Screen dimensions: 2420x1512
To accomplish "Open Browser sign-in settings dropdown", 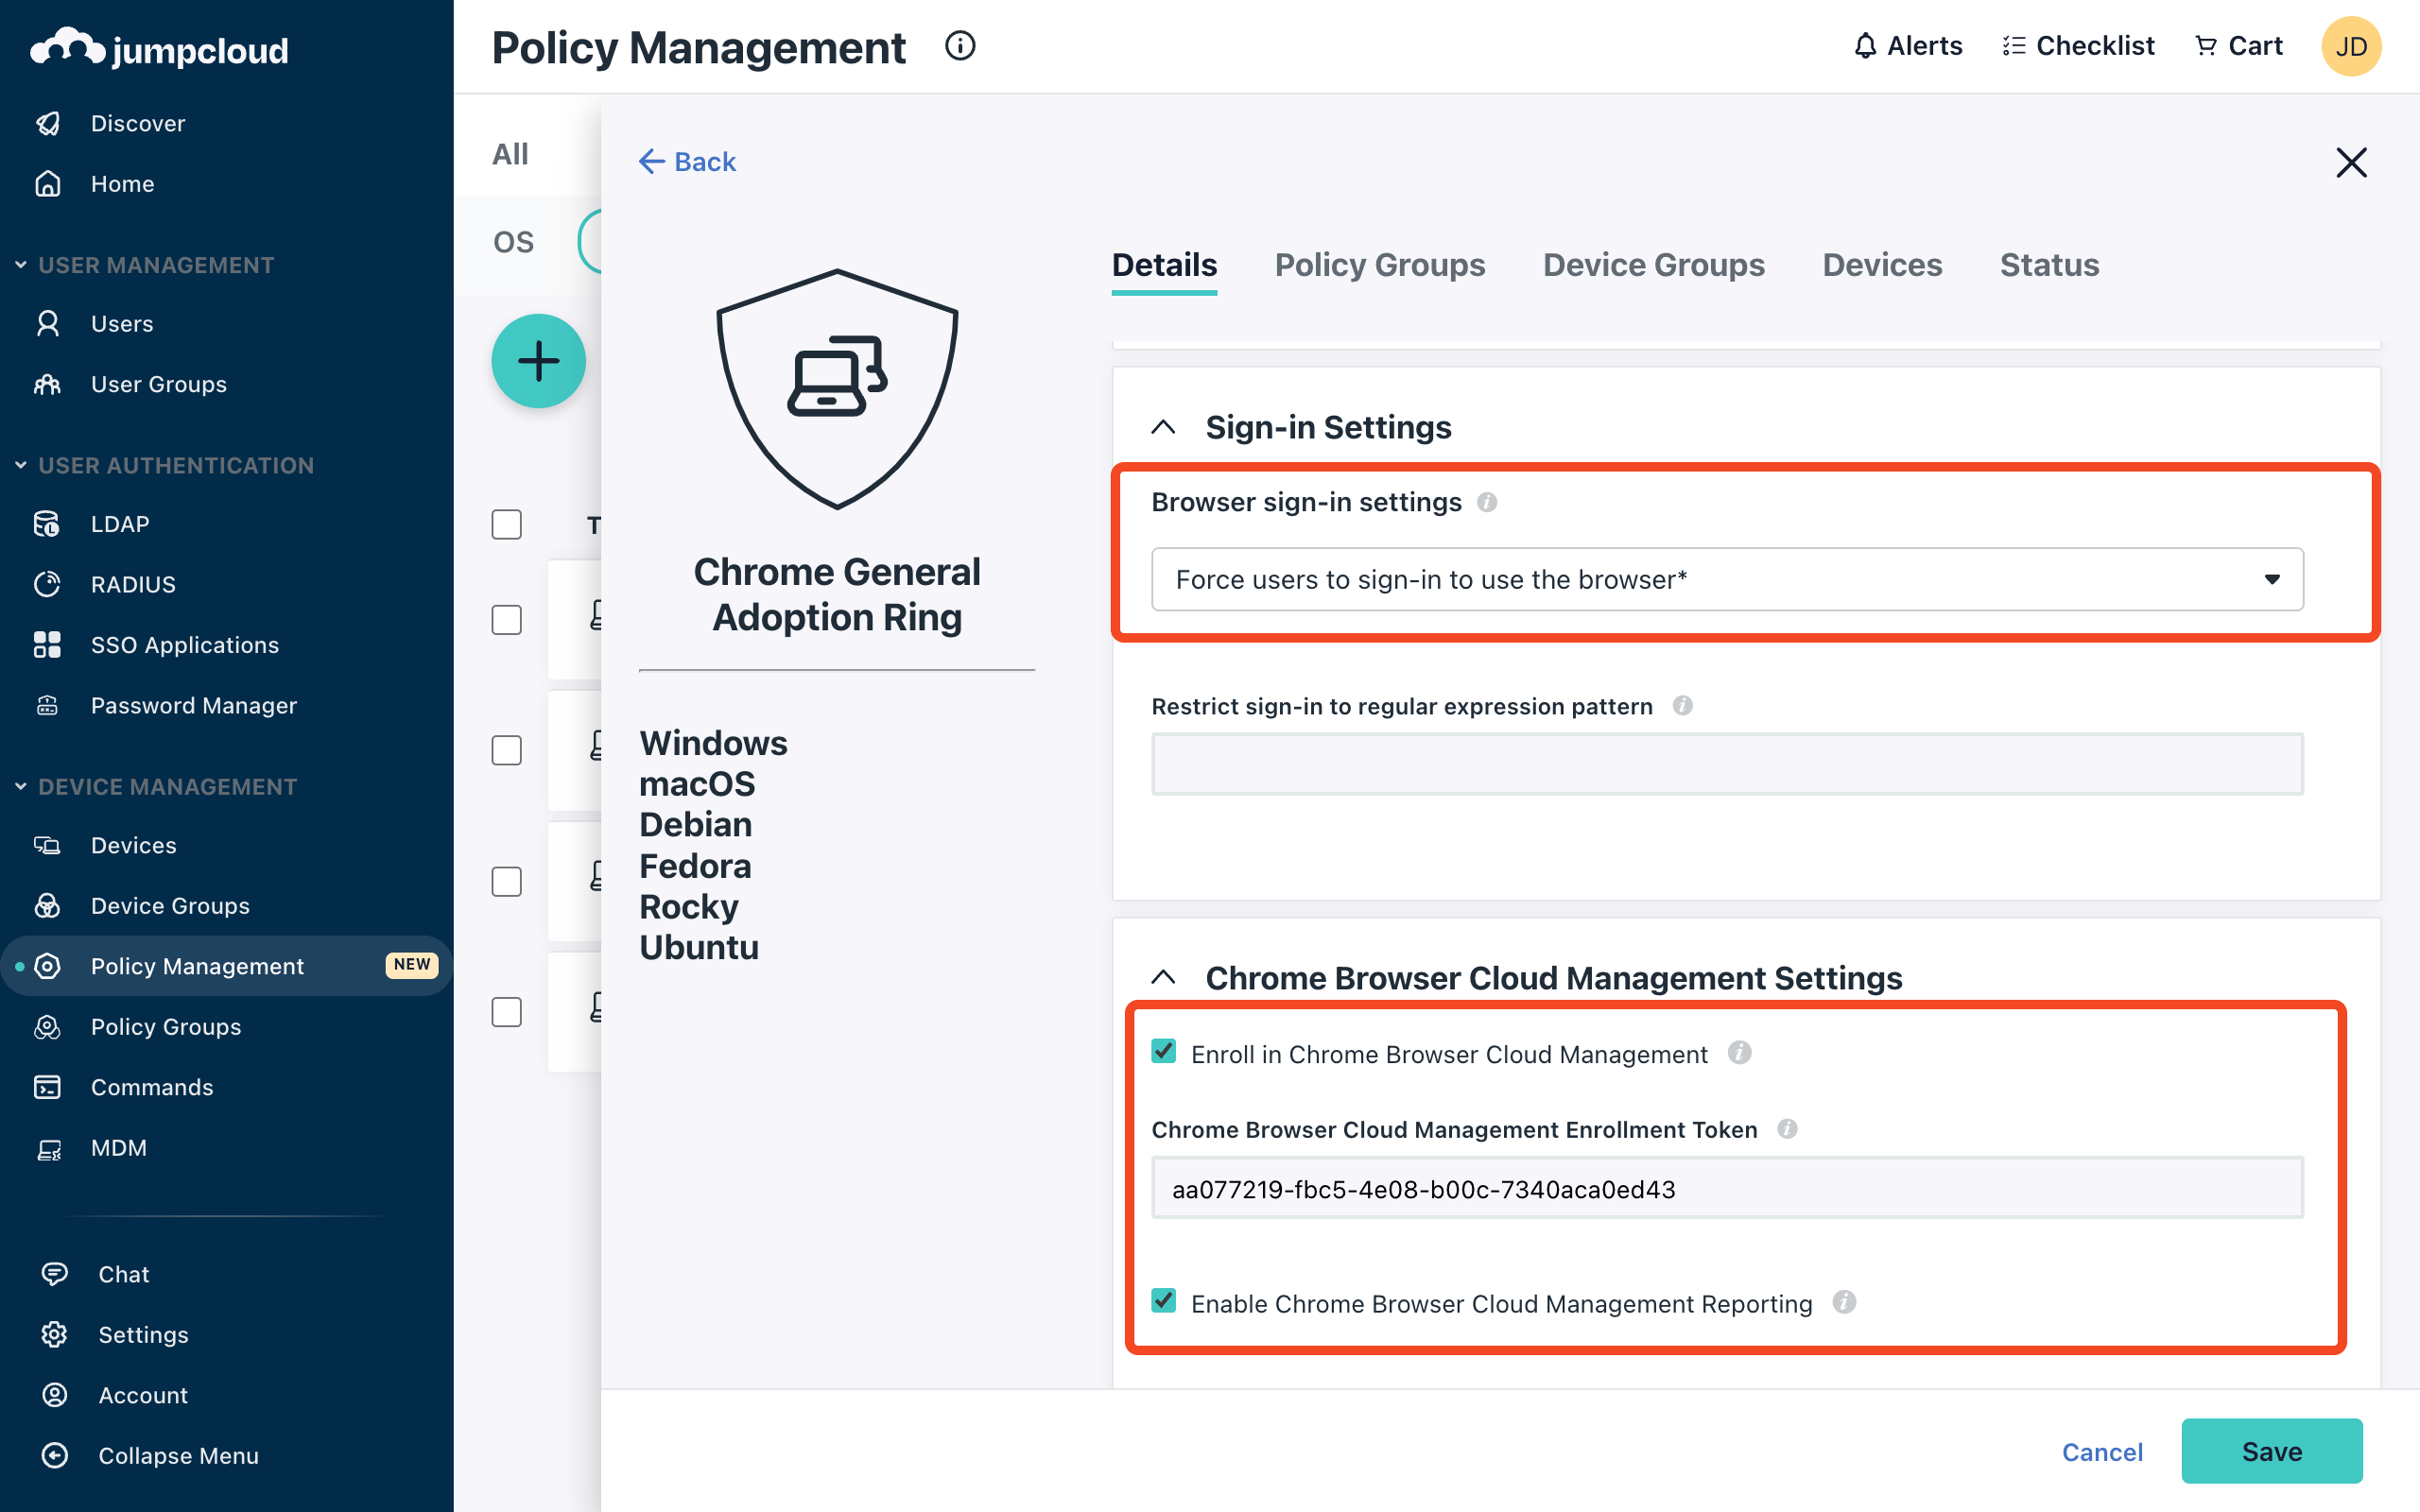I will (1727, 579).
